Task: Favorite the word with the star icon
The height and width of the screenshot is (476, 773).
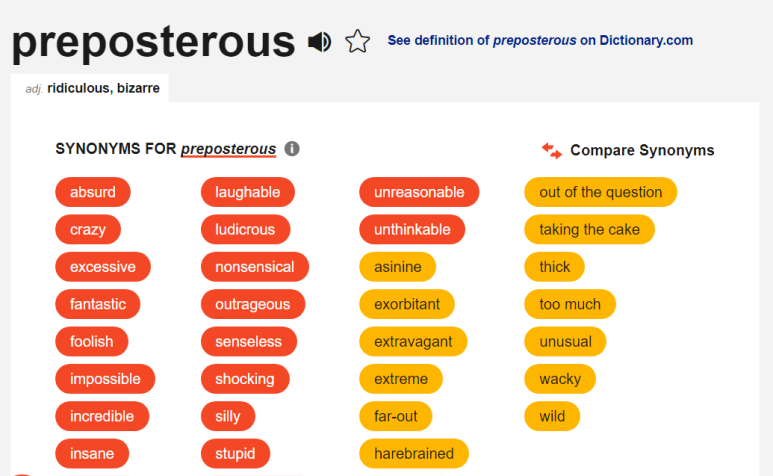Action: click(x=357, y=41)
